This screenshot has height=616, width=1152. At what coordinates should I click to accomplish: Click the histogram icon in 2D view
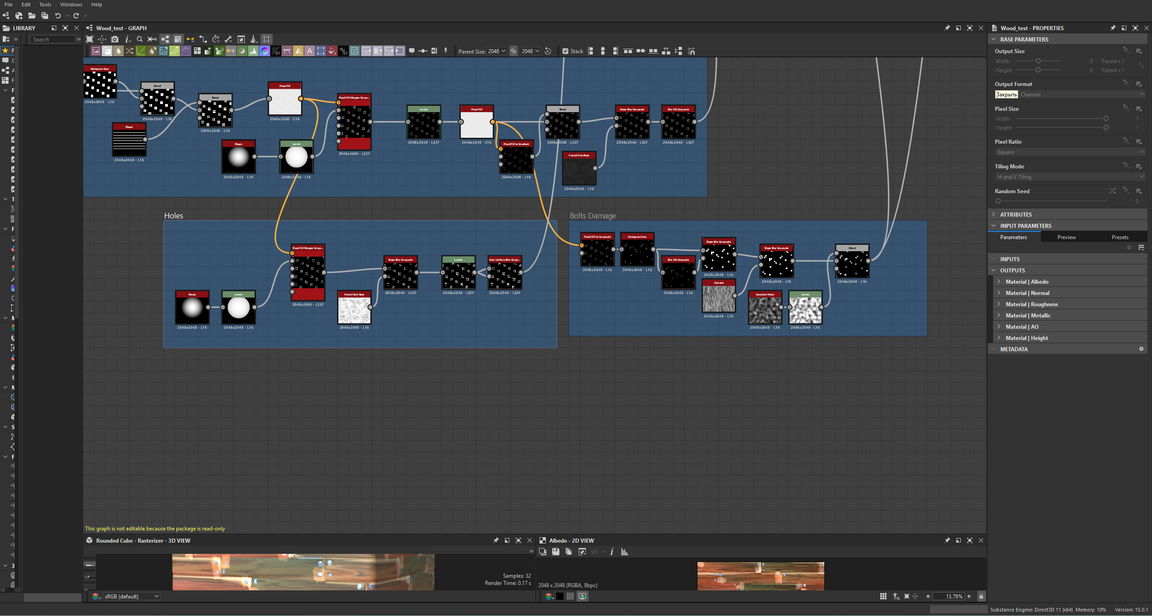click(624, 552)
